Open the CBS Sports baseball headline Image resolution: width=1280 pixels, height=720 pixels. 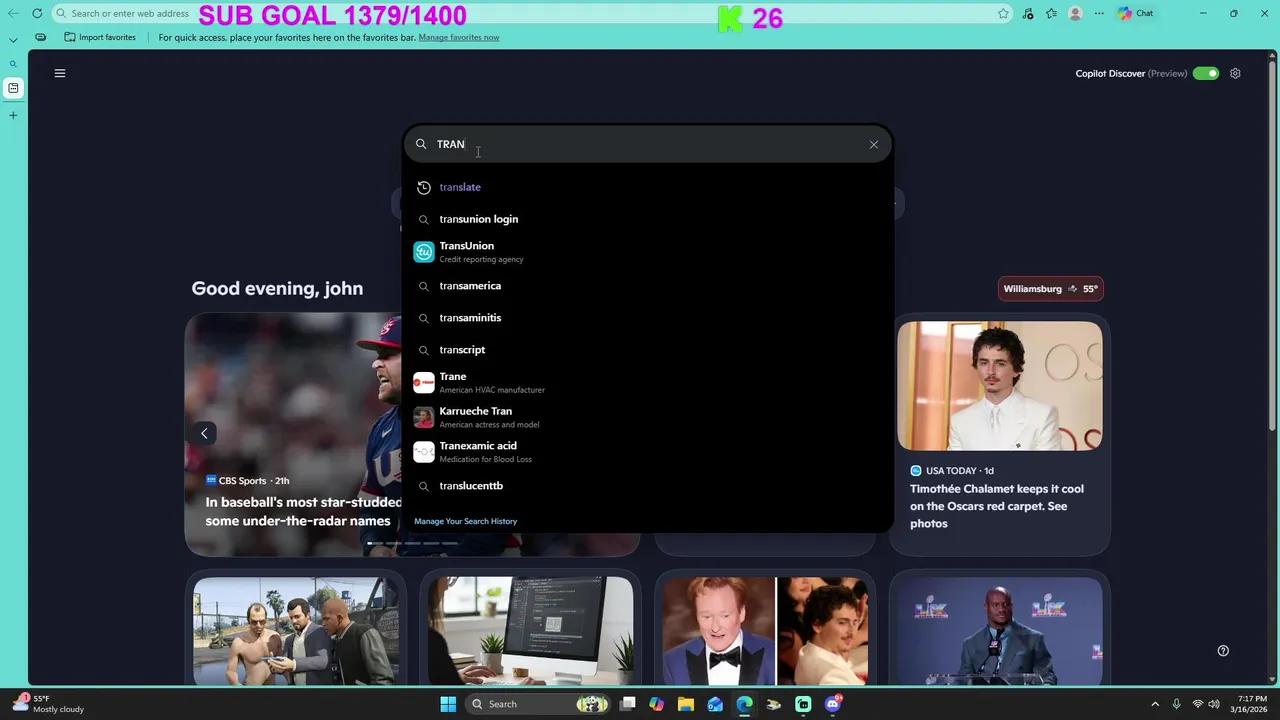304,511
